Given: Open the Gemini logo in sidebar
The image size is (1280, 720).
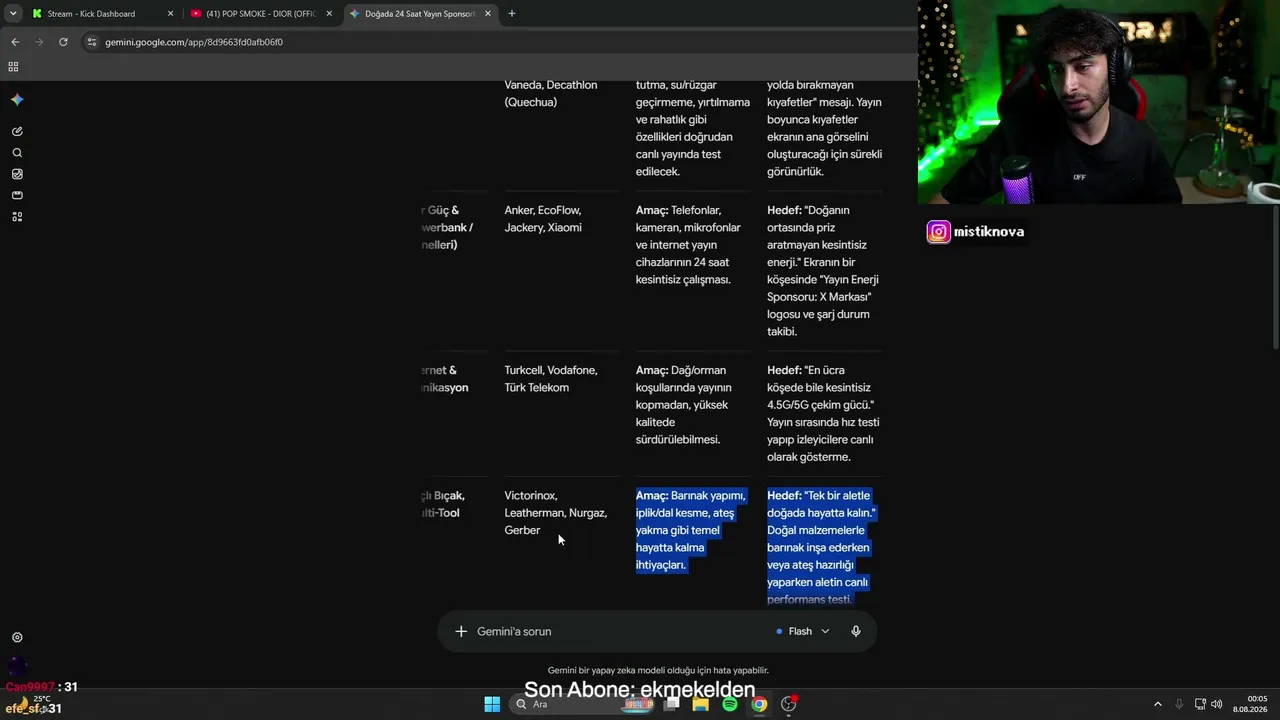Looking at the screenshot, I should coord(17,100).
